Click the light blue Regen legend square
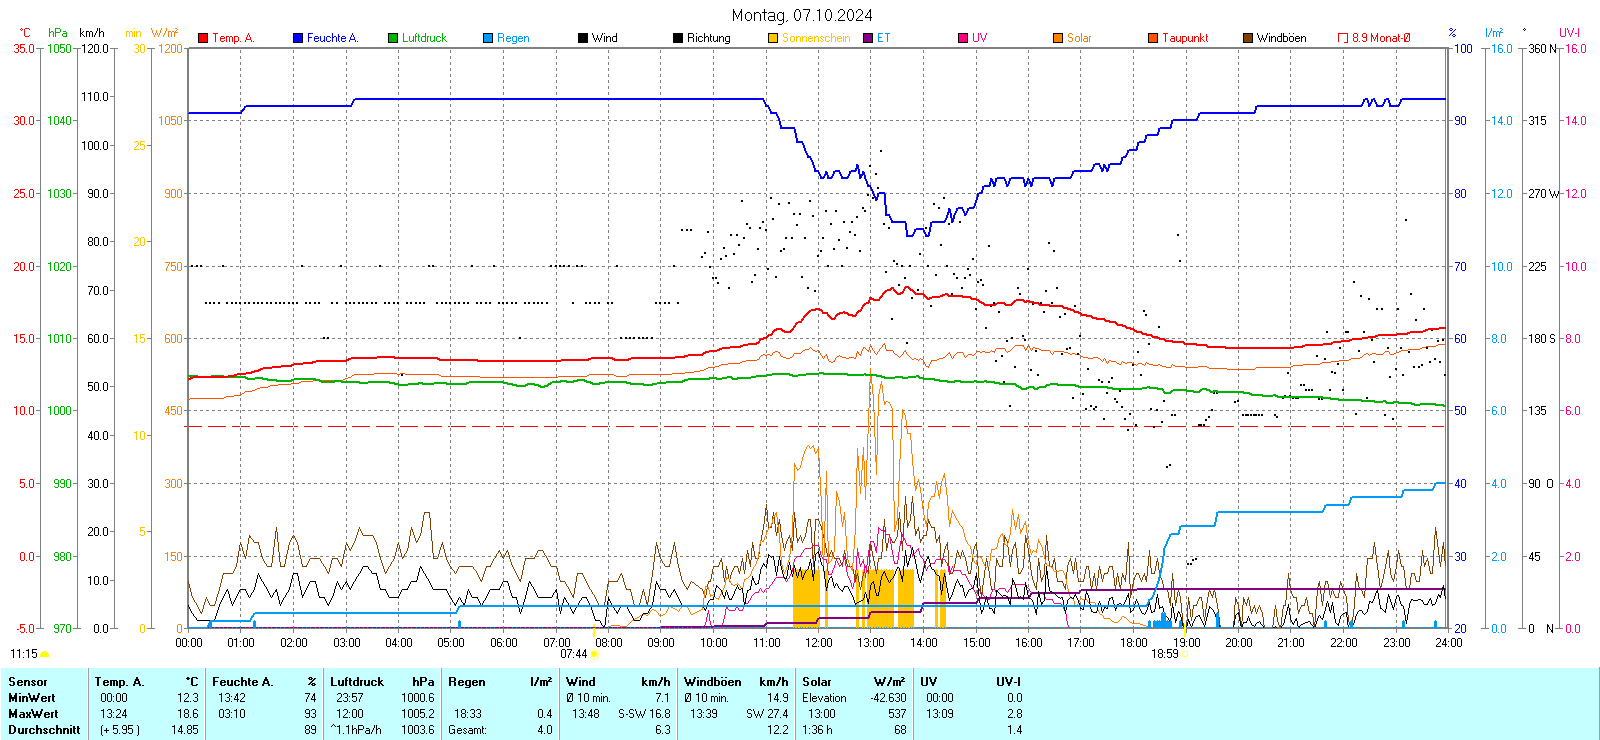This screenshot has width=1600, height=740. click(488, 38)
